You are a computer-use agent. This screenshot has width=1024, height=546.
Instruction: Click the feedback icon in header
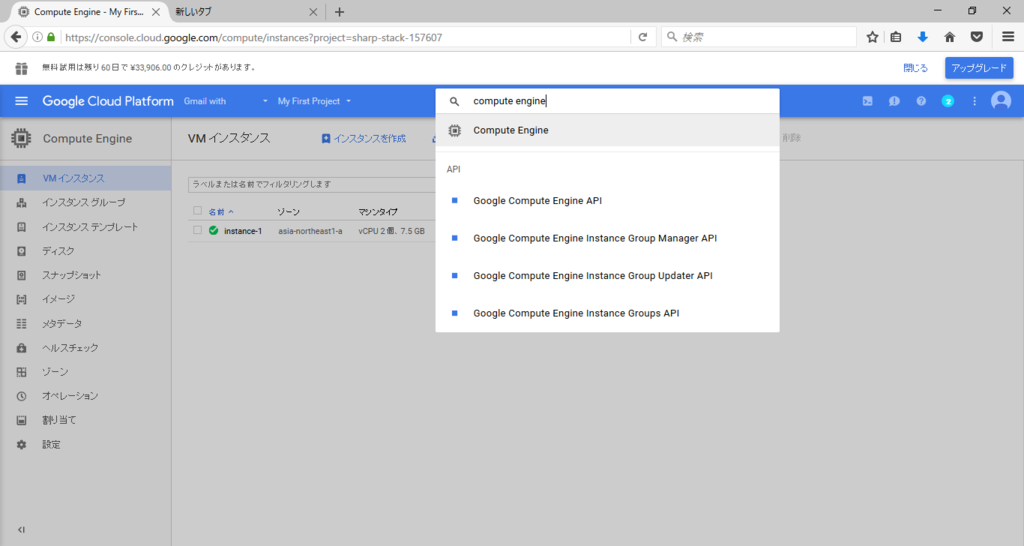click(894, 101)
